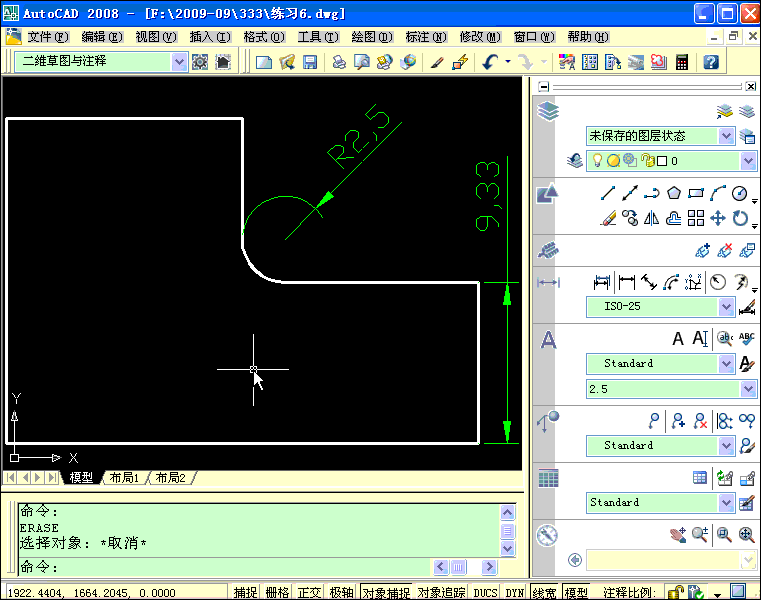
Task: Switch to the 布局2 layout tab
Action: 170,478
